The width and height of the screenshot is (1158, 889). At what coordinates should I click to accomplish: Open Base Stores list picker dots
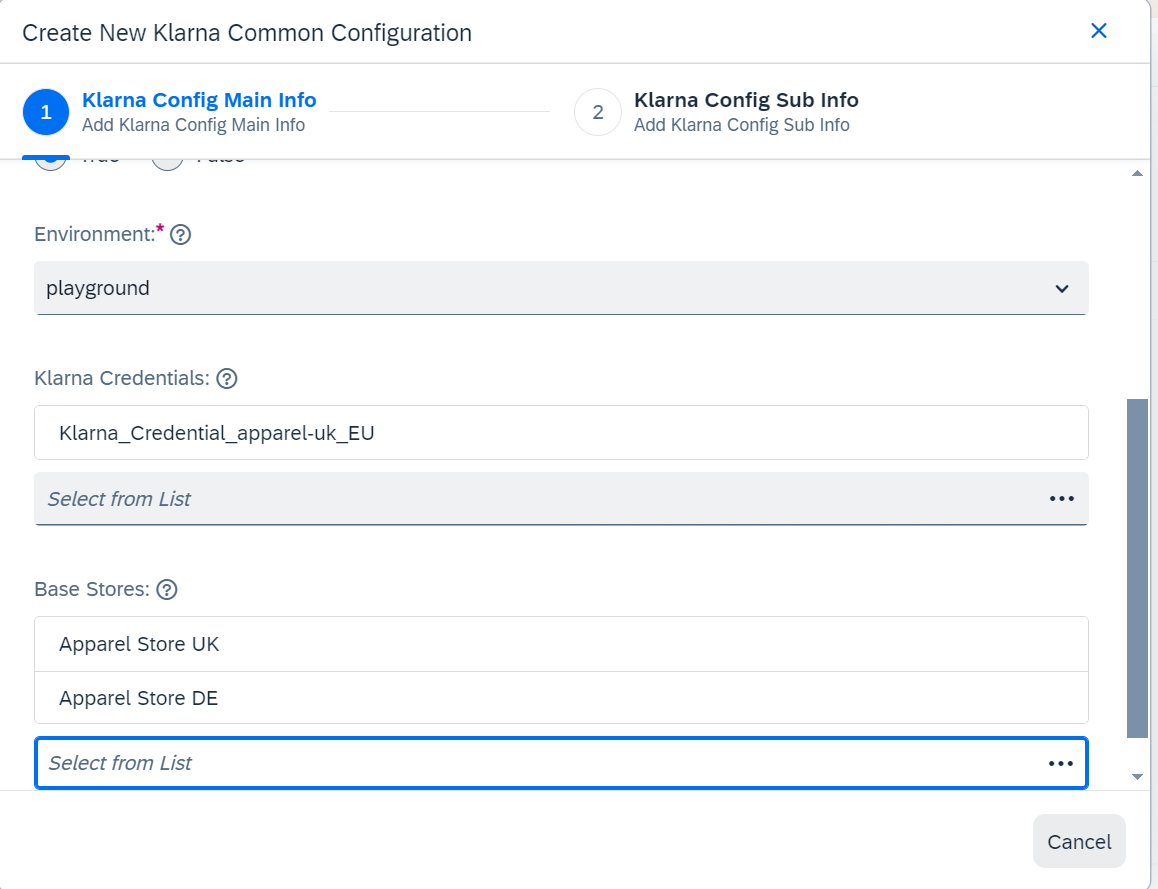pos(1061,763)
